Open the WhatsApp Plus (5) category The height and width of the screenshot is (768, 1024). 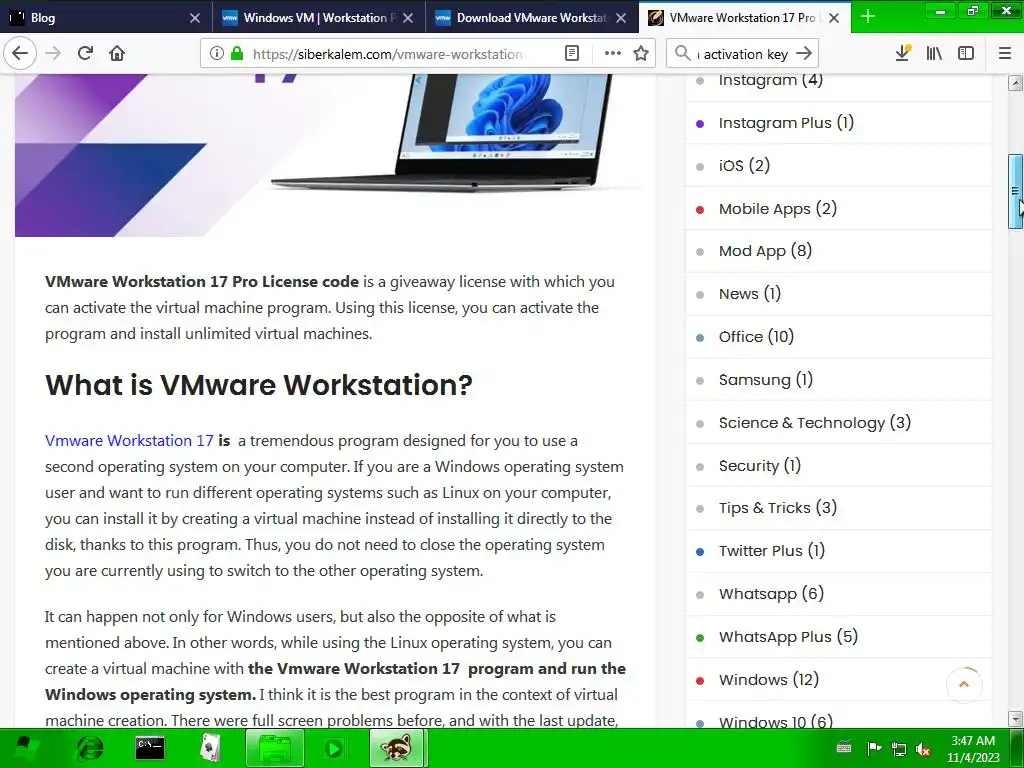coord(788,637)
